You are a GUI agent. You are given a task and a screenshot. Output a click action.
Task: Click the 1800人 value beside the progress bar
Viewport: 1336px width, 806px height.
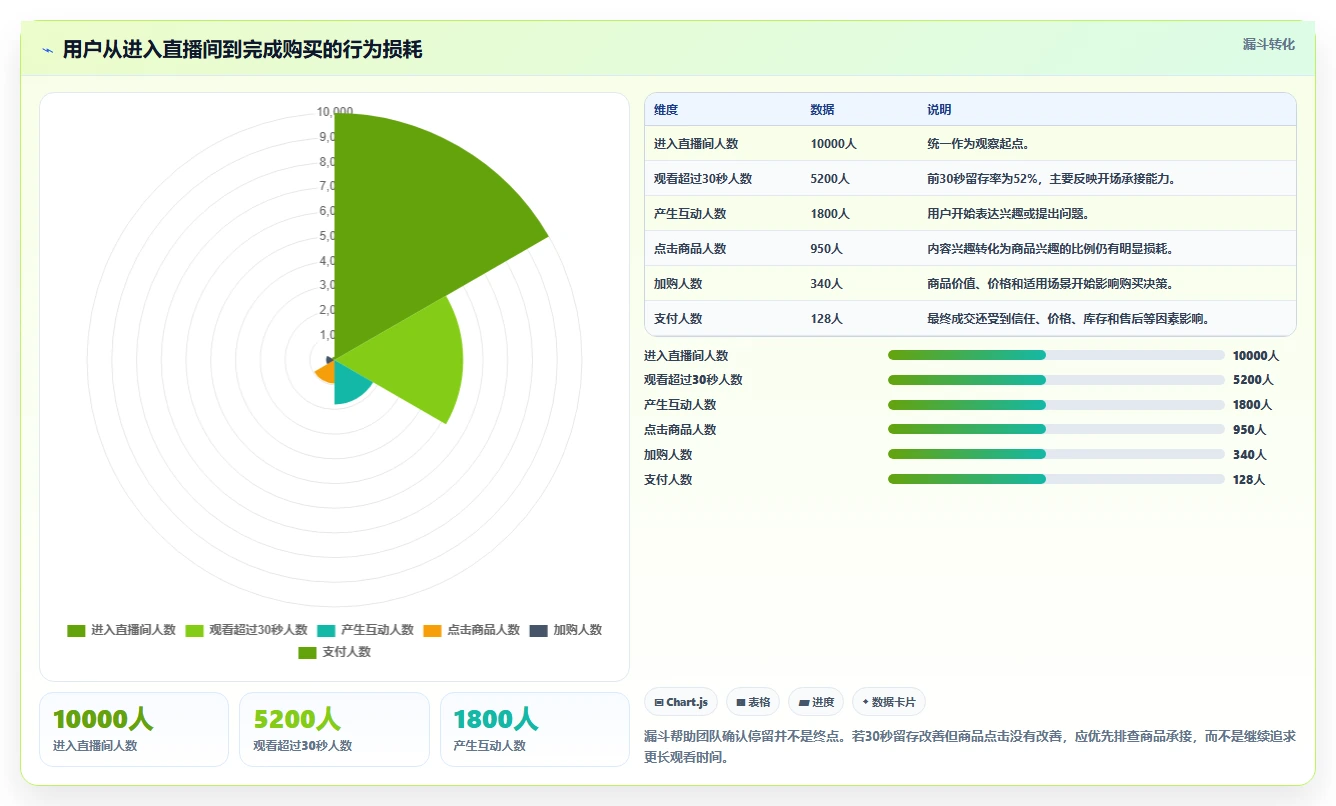[1252, 405]
